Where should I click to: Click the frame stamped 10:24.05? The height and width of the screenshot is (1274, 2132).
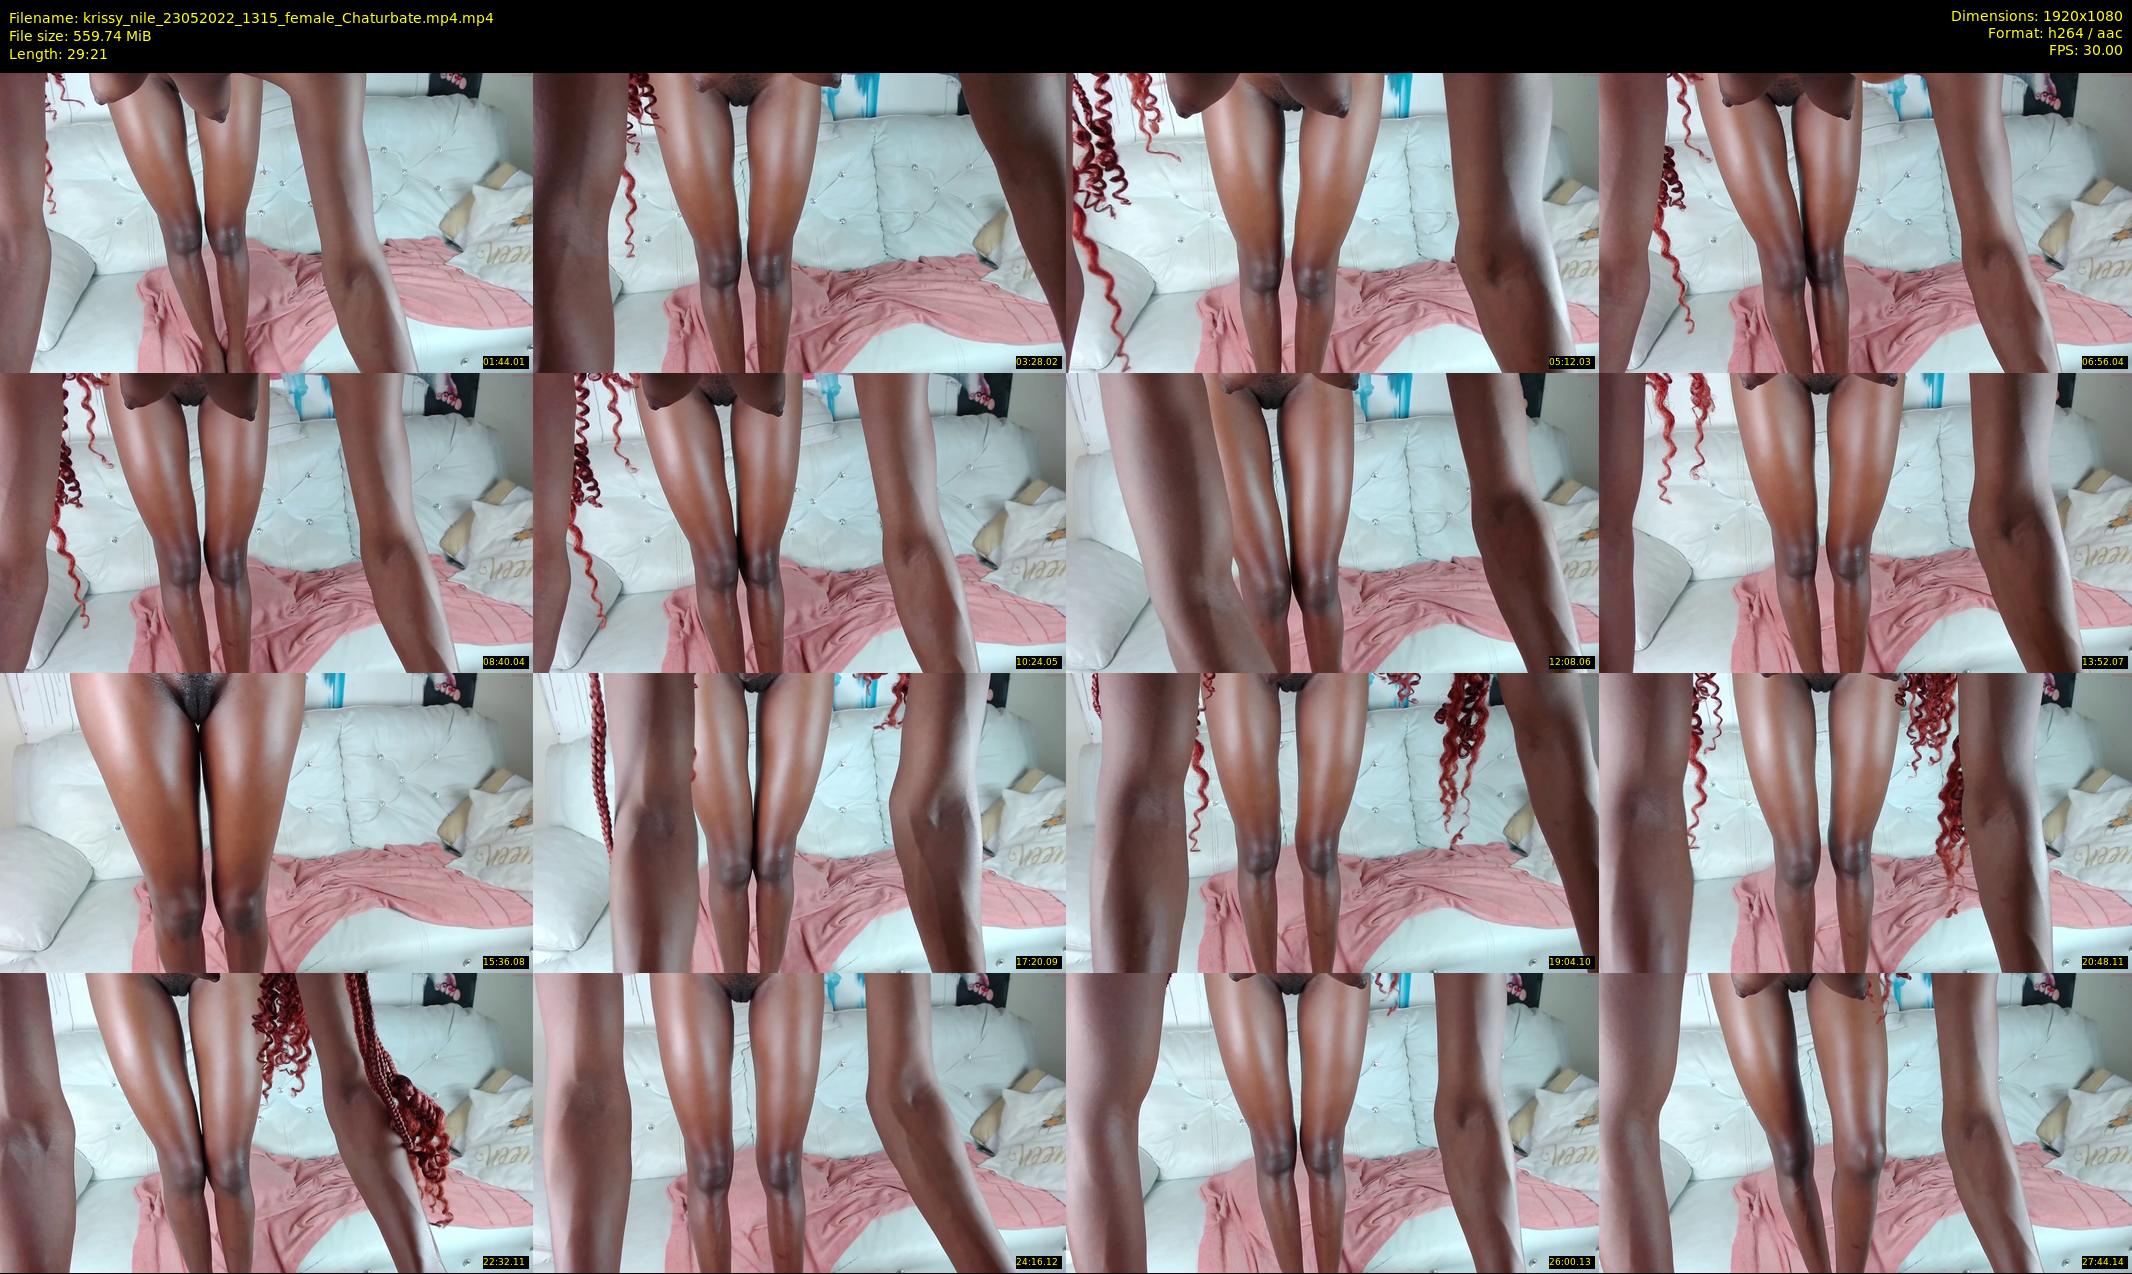coord(799,522)
